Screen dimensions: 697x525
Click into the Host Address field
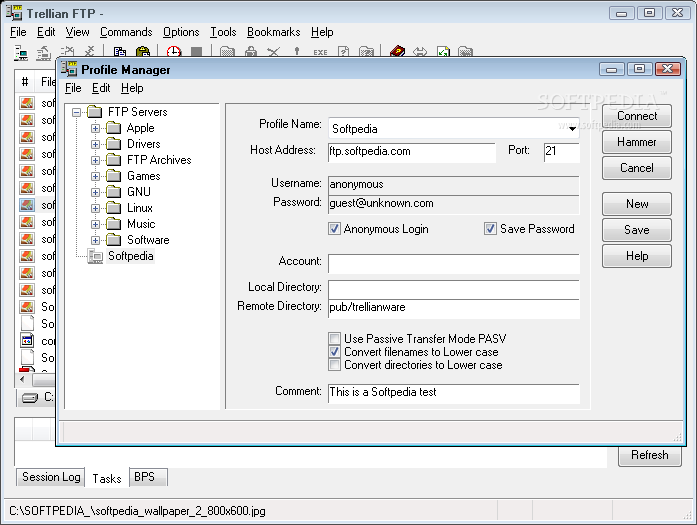(412, 152)
